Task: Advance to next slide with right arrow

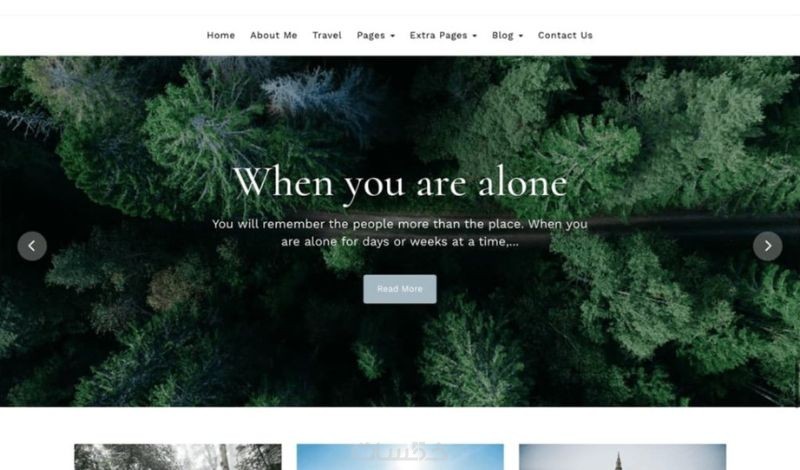Action: (x=767, y=246)
